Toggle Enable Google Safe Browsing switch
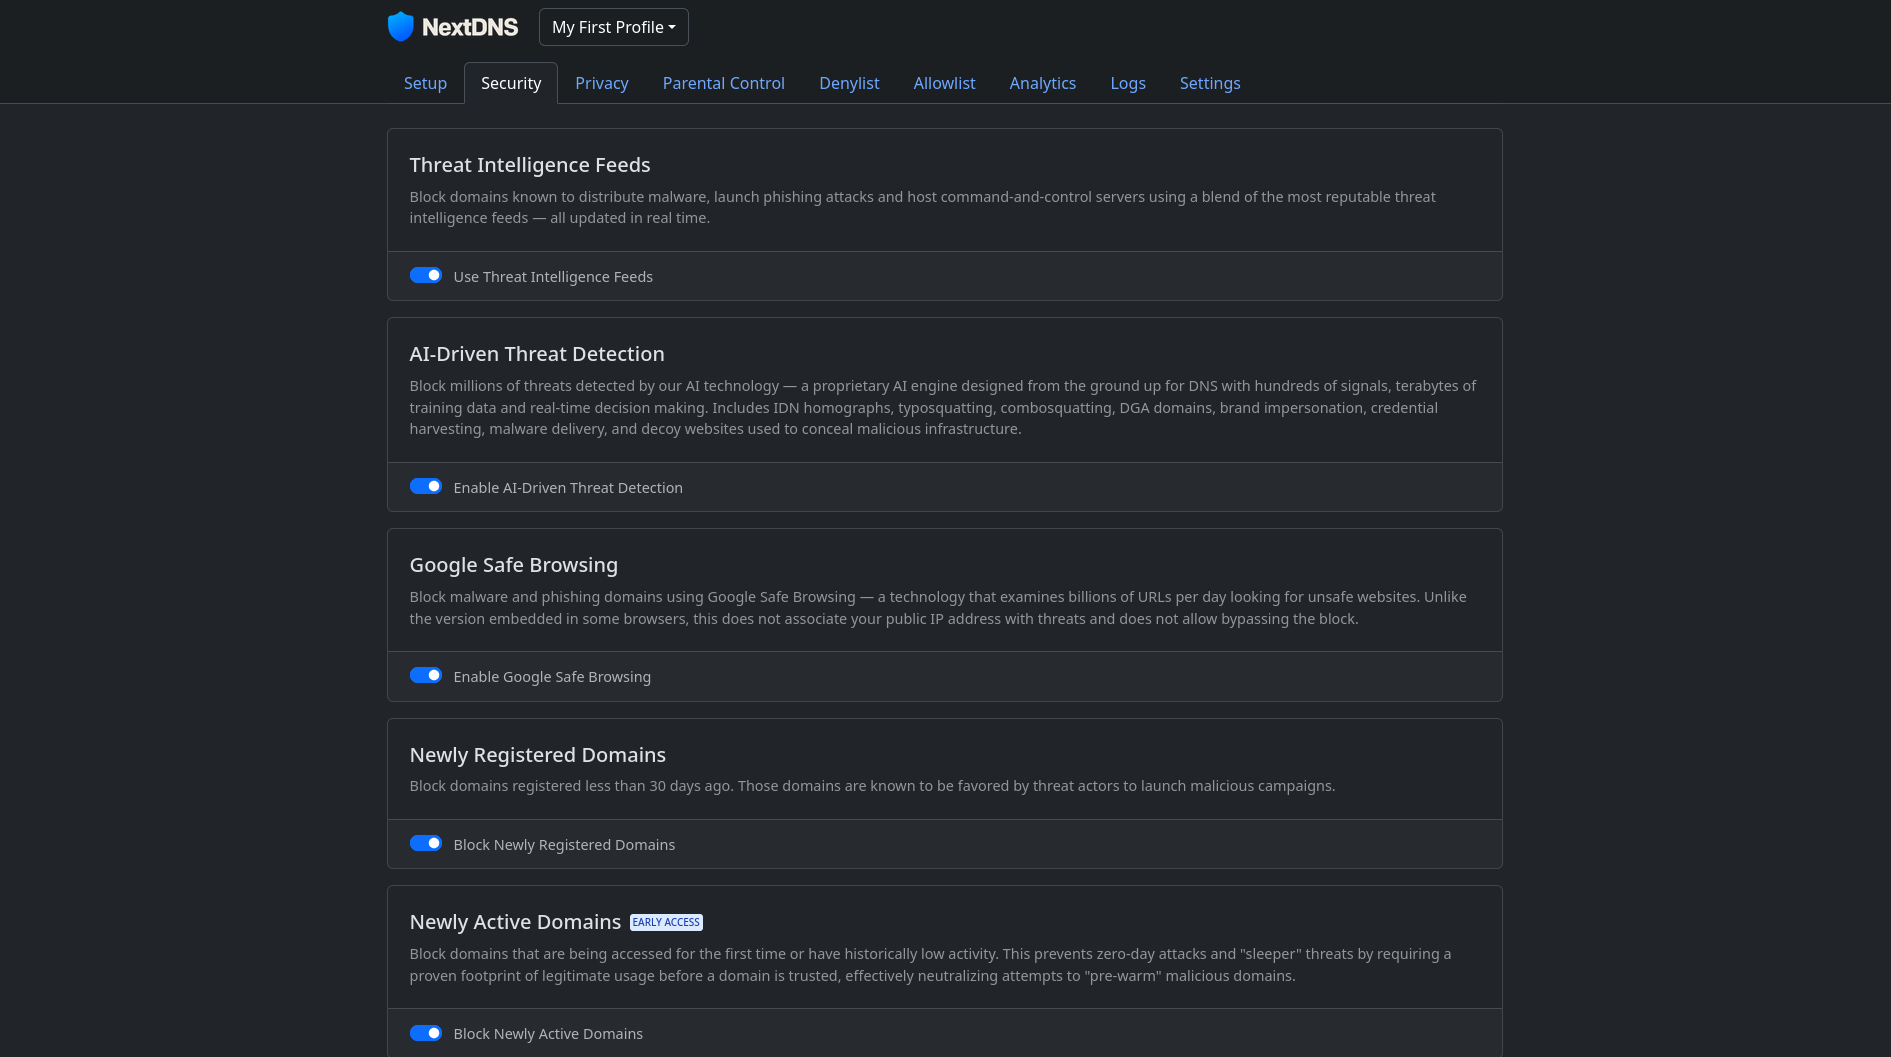Image resolution: width=1891 pixels, height=1057 pixels. tap(426, 676)
